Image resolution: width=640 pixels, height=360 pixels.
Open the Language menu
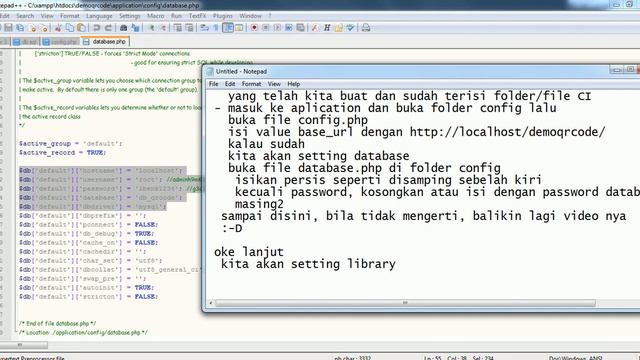coord(99,16)
